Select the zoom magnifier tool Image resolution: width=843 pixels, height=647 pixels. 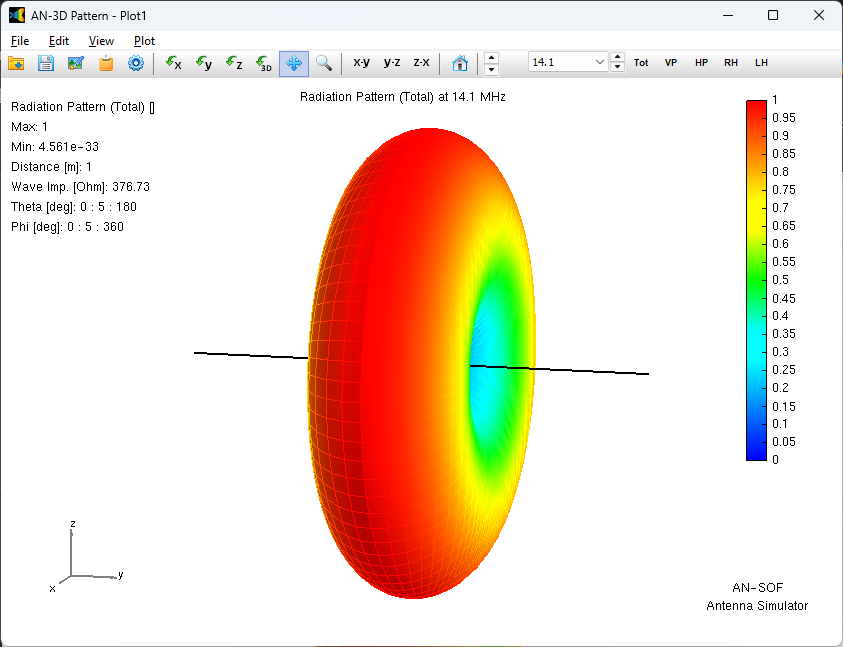[x=324, y=63]
